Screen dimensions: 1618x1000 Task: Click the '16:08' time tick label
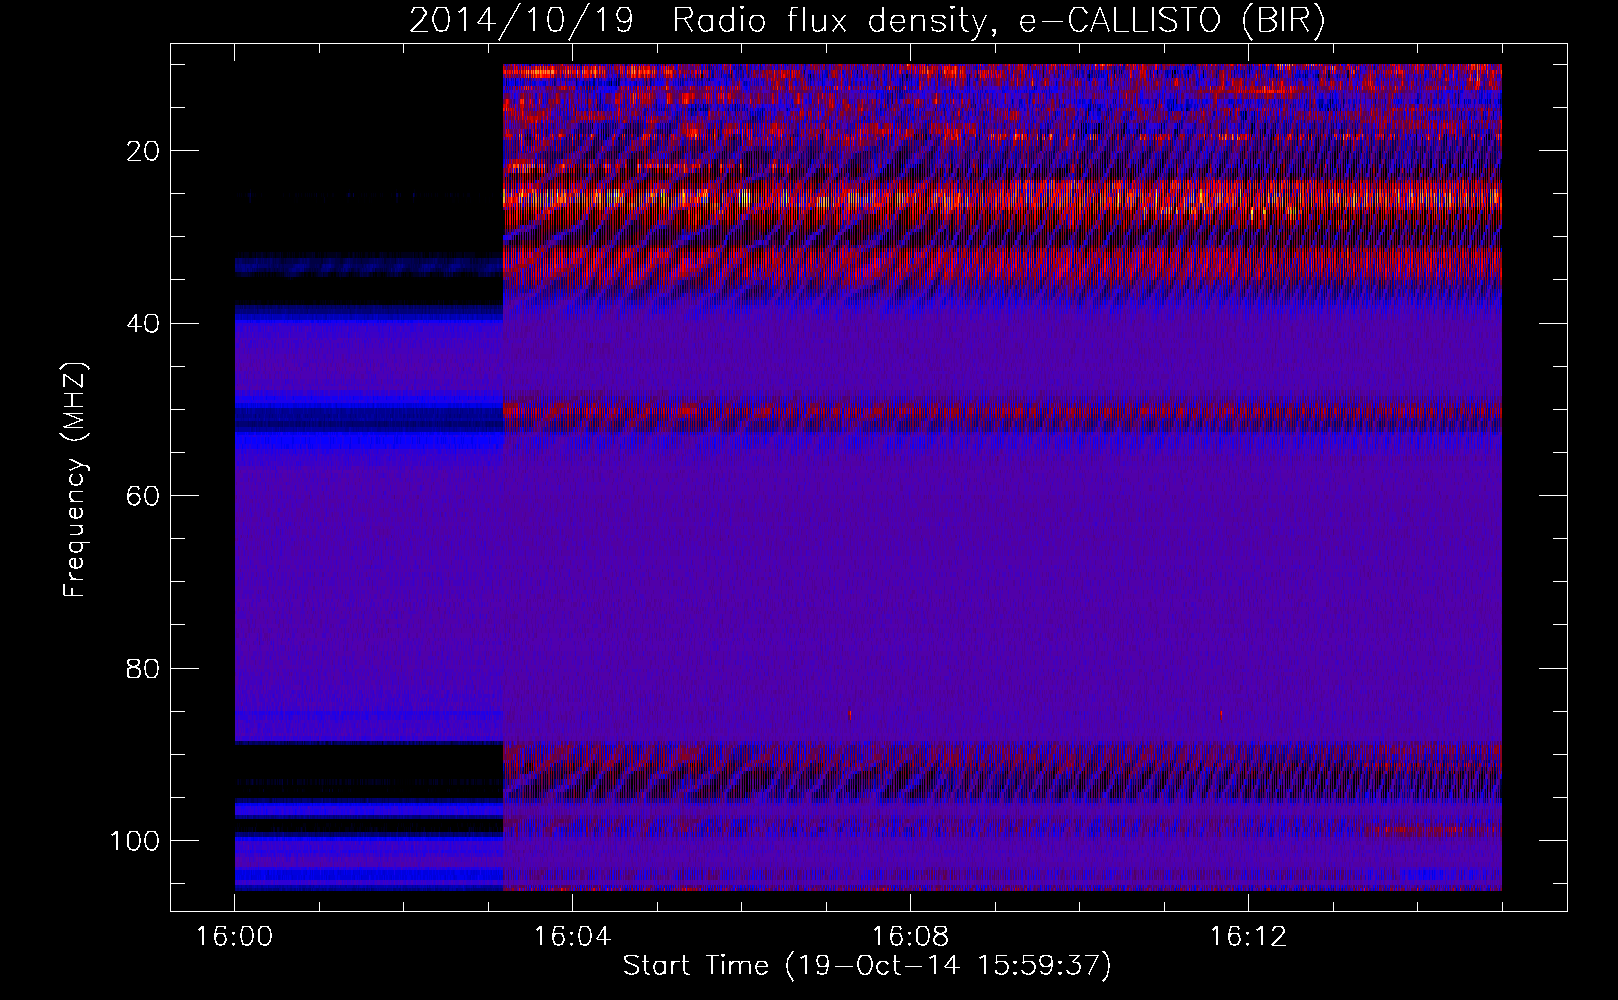pos(910,937)
